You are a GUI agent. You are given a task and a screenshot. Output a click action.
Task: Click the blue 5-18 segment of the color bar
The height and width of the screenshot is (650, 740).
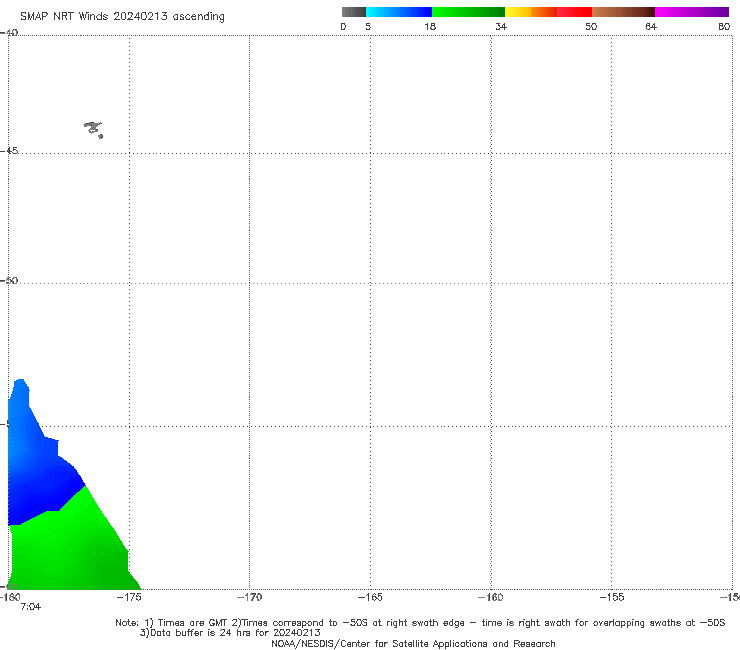(399, 12)
